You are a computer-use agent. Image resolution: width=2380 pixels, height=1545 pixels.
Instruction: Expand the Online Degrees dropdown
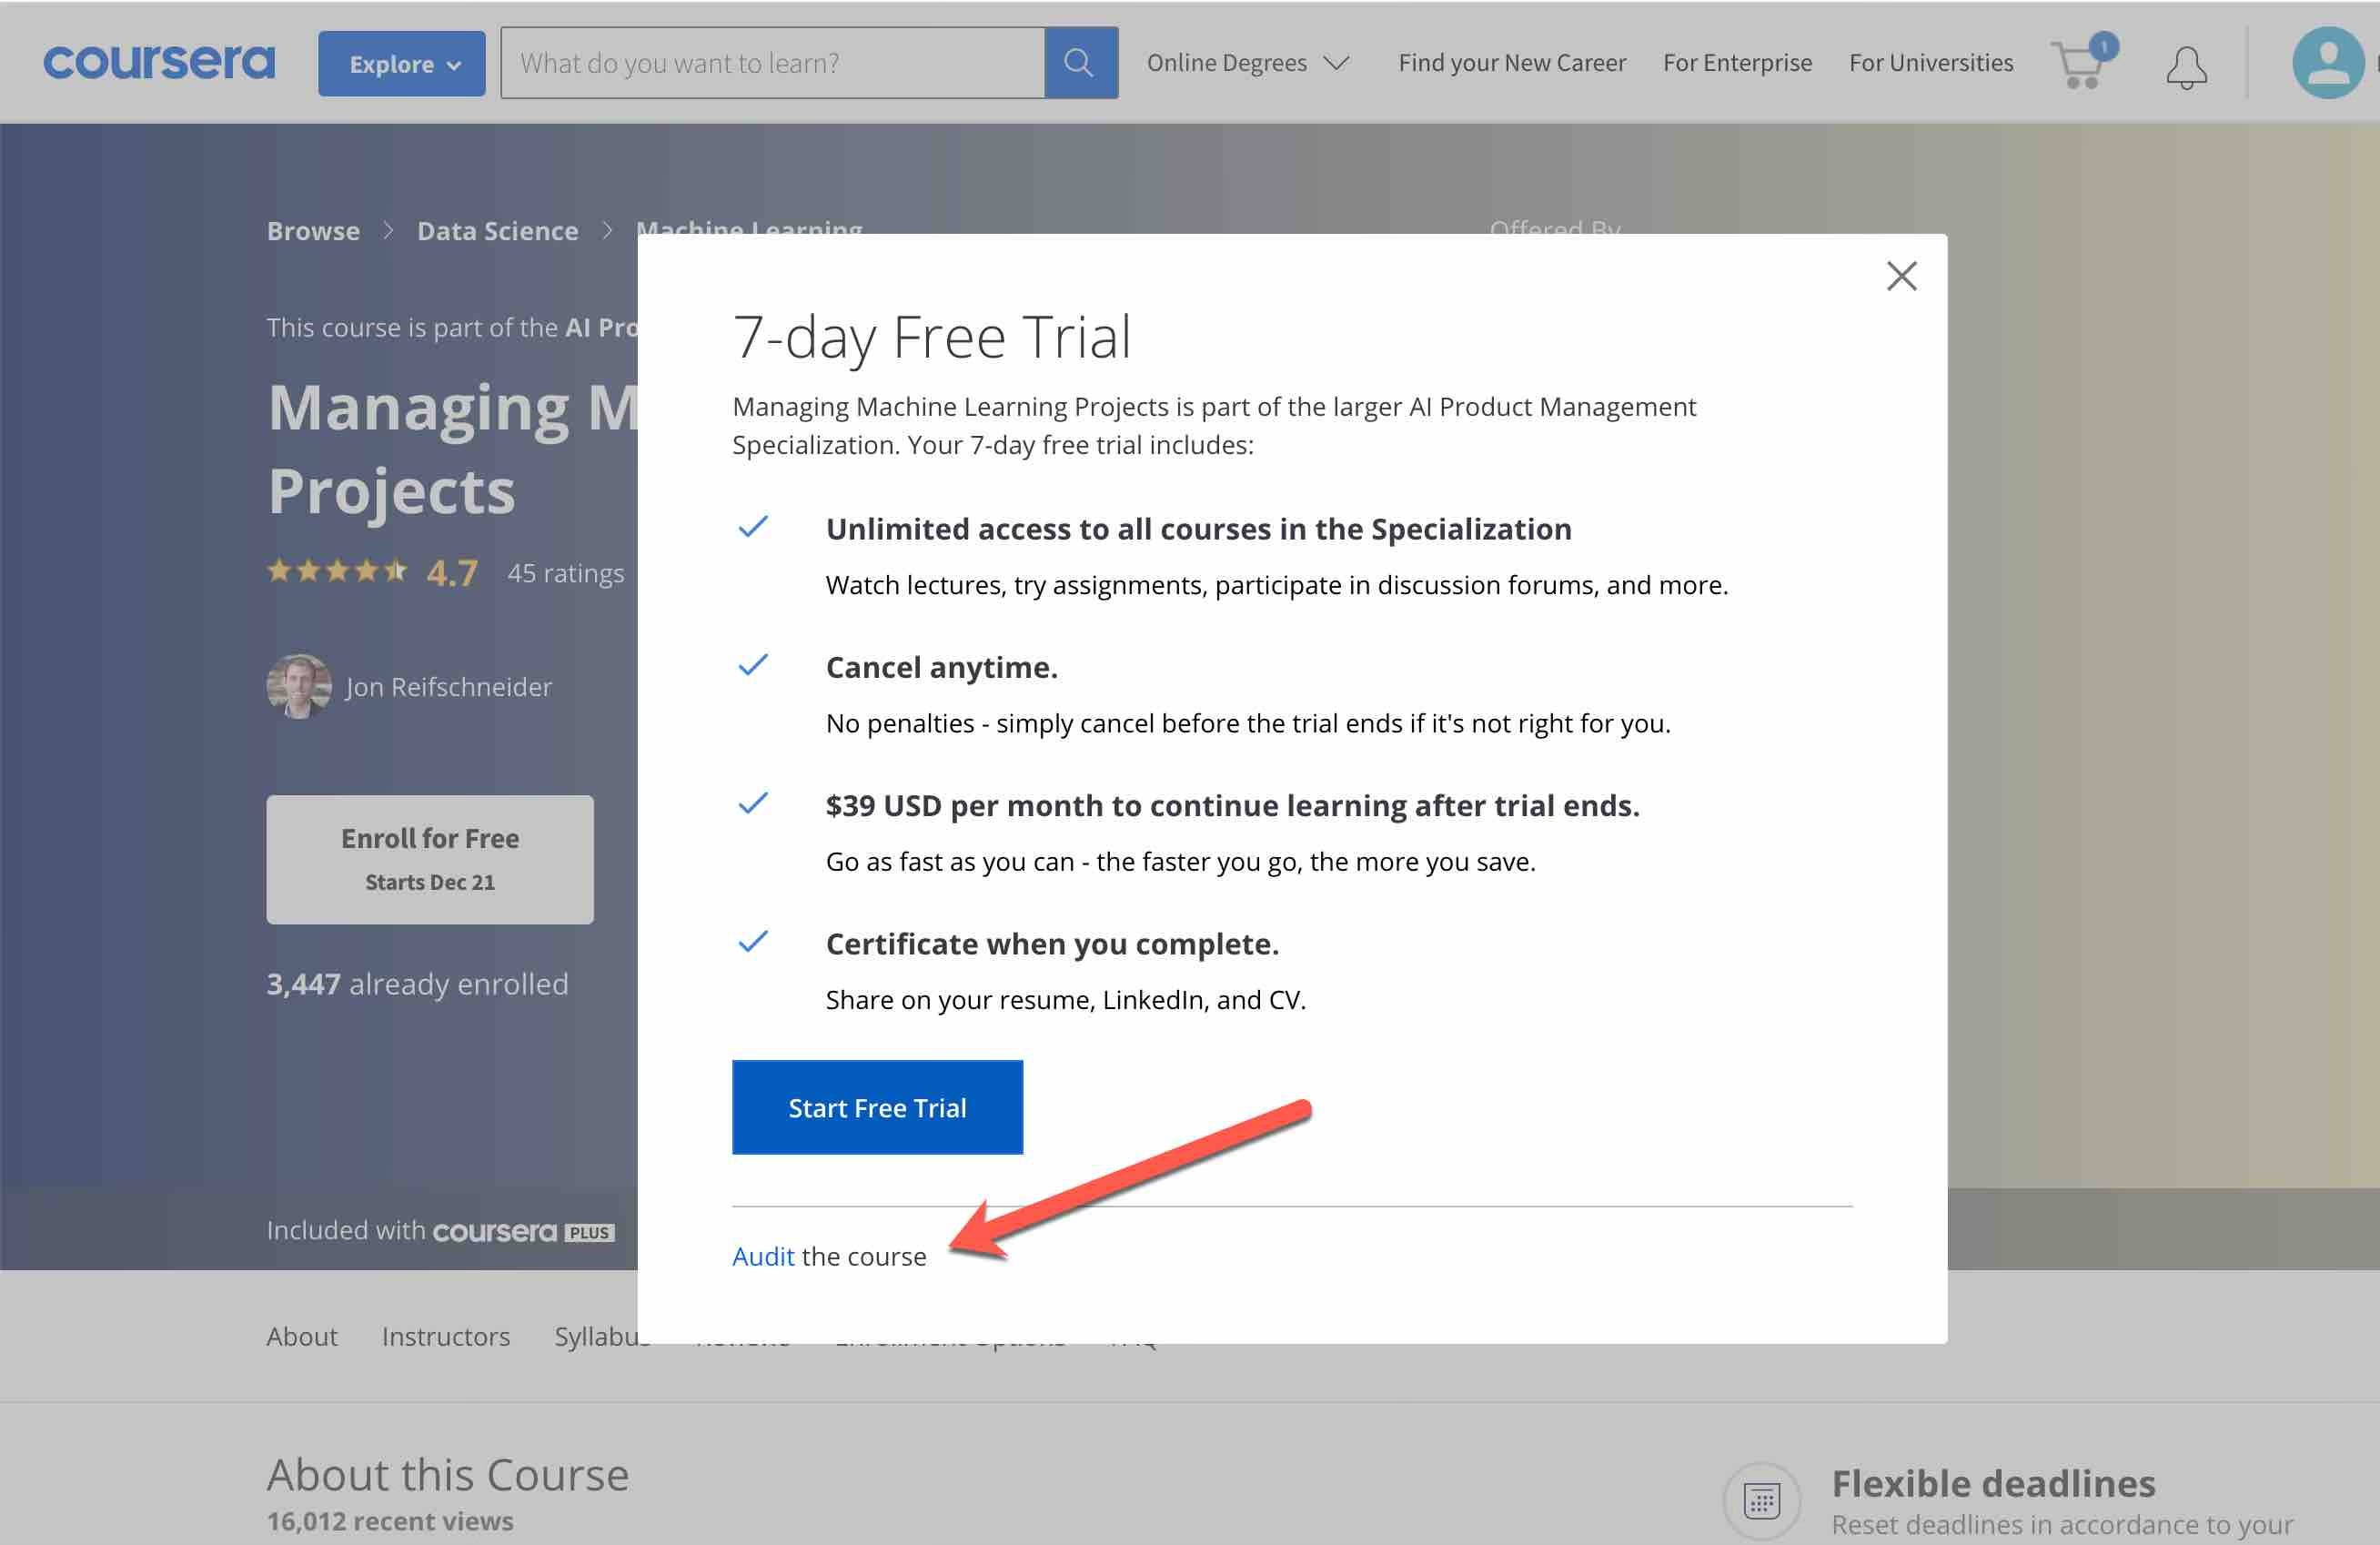point(1248,63)
